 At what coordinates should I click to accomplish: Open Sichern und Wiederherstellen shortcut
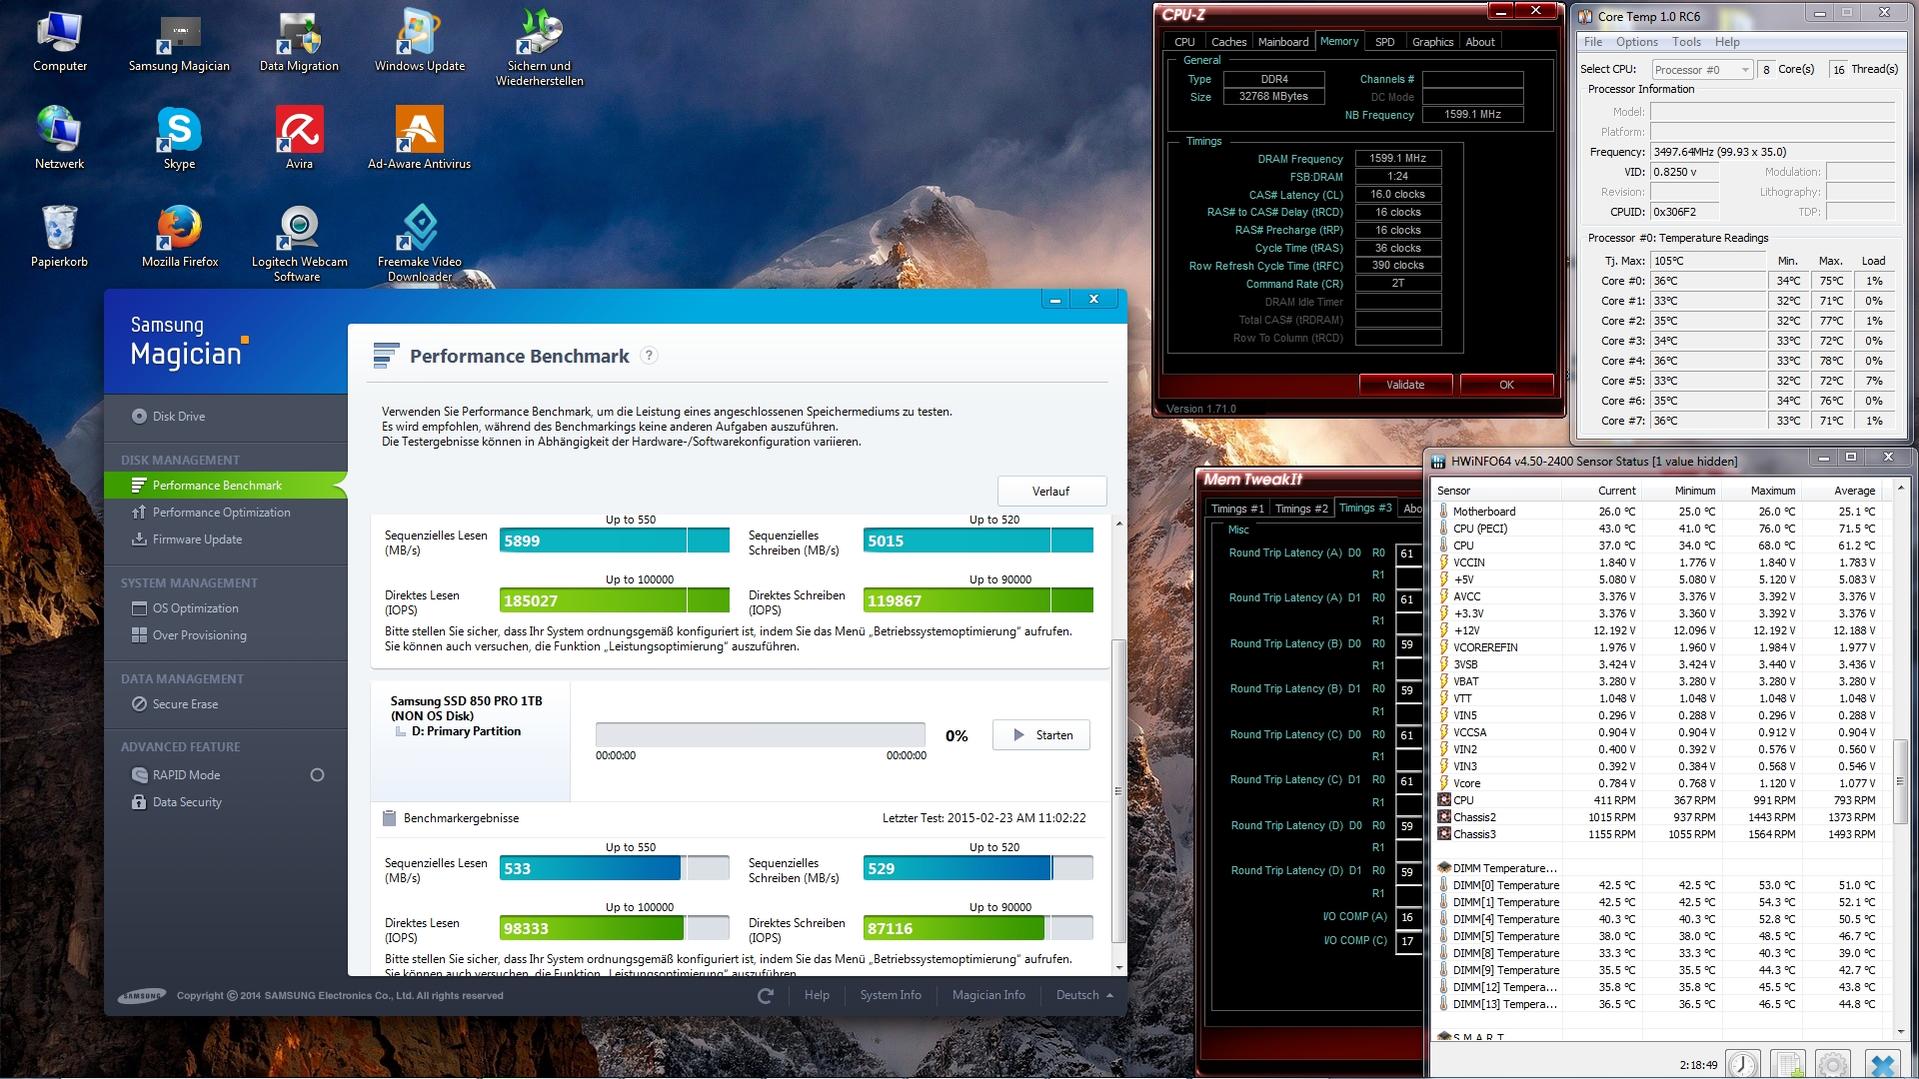point(539,48)
